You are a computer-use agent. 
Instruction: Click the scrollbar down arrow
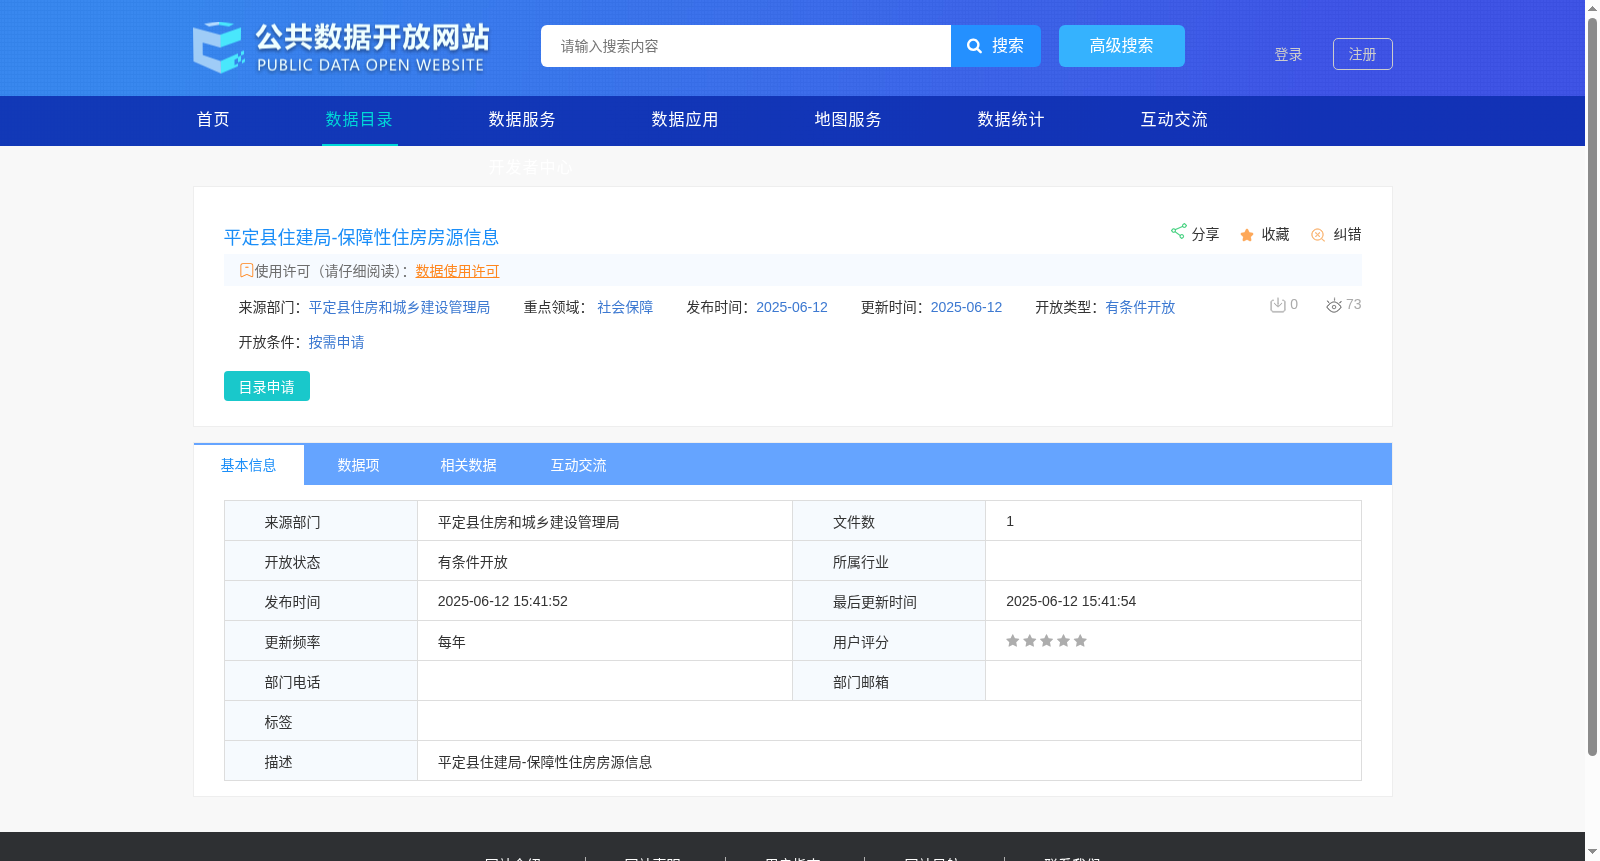coord(1592,853)
